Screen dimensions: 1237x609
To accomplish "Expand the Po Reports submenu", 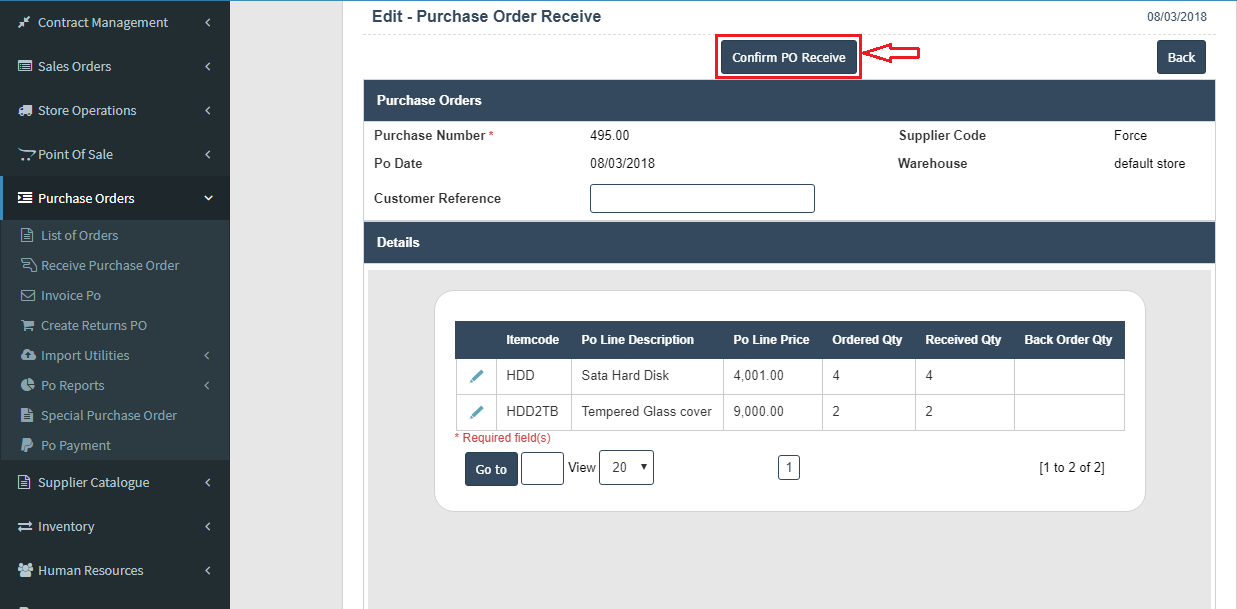I will click(206, 386).
